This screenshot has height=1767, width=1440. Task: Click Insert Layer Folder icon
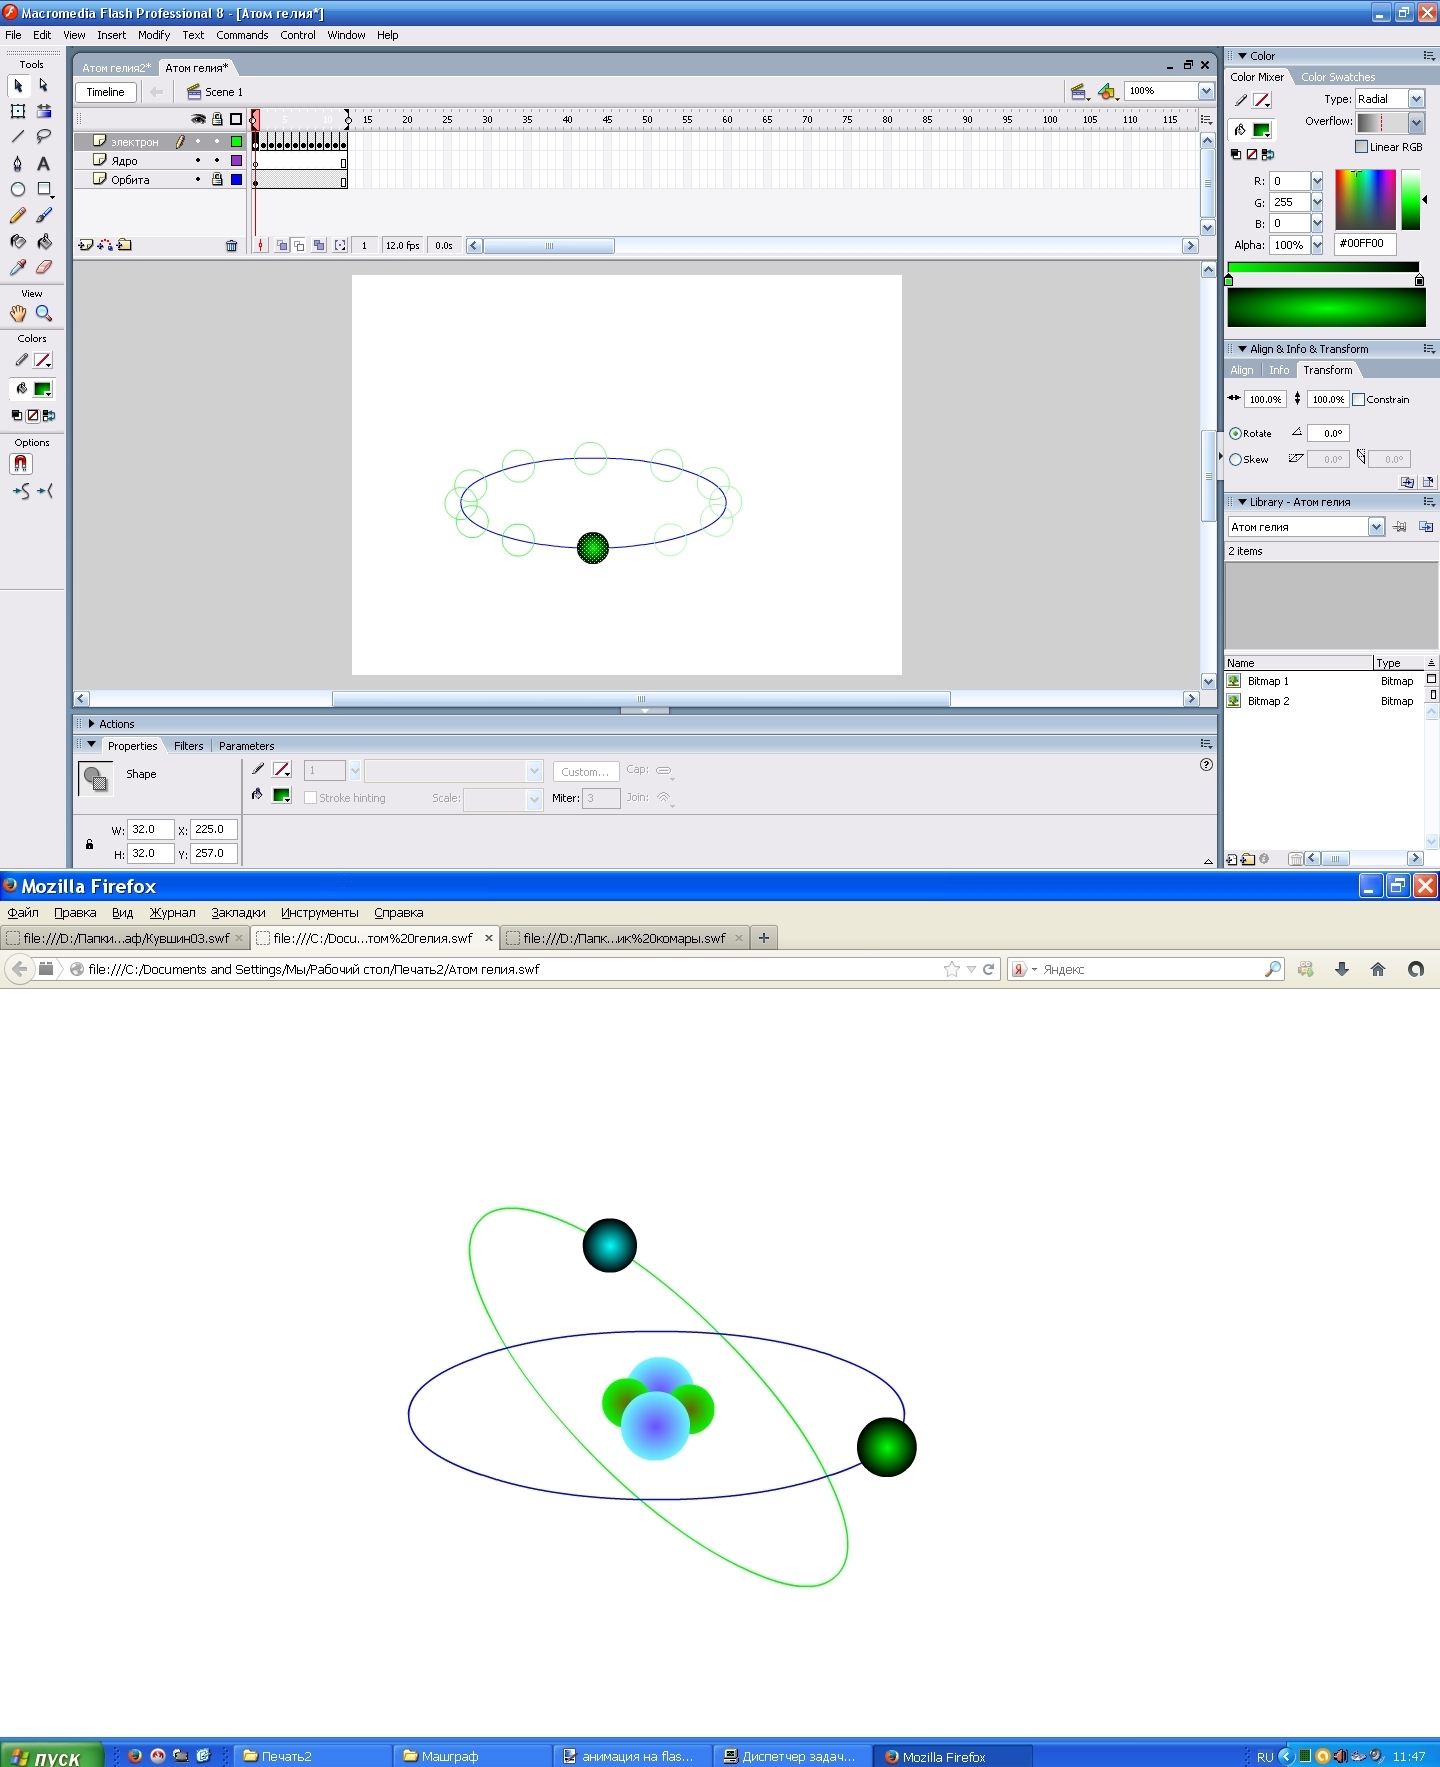(x=124, y=245)
